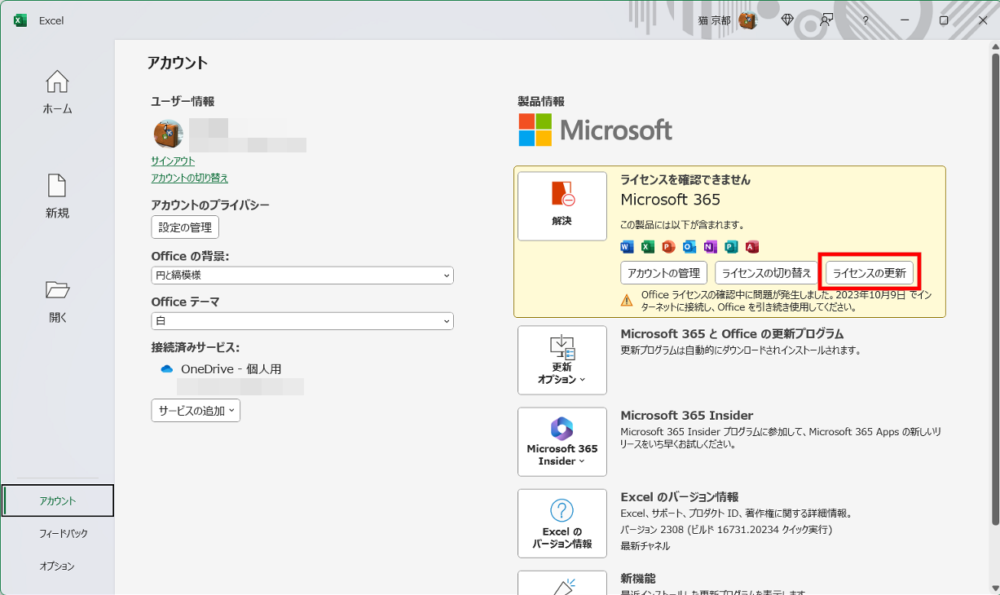Click the Word app icon
The height and width of the screenshot is (595, 1000).
(x=627, y=247)
